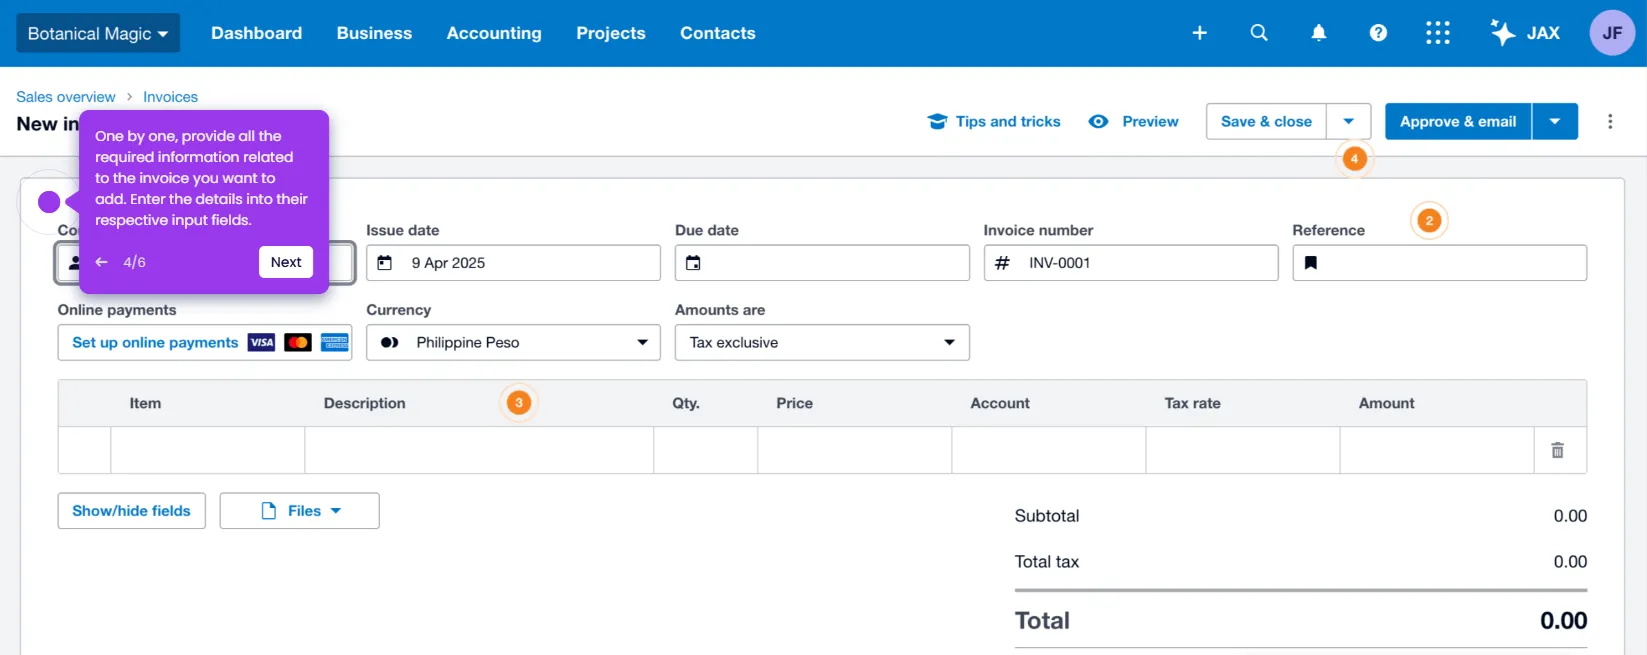The width and height of the screenshot is (1647, 655).
Task: Click the help question mark icon
Action: point(1378,33)
